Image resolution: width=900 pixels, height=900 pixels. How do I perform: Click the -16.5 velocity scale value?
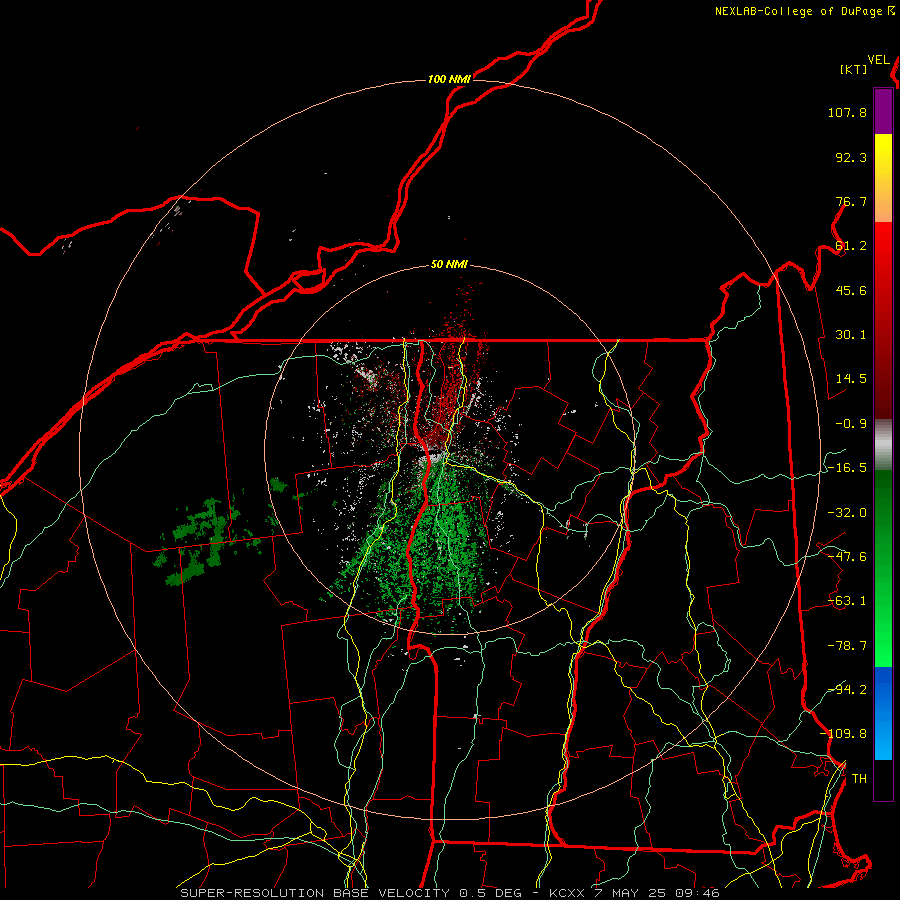tap(847, 468)
